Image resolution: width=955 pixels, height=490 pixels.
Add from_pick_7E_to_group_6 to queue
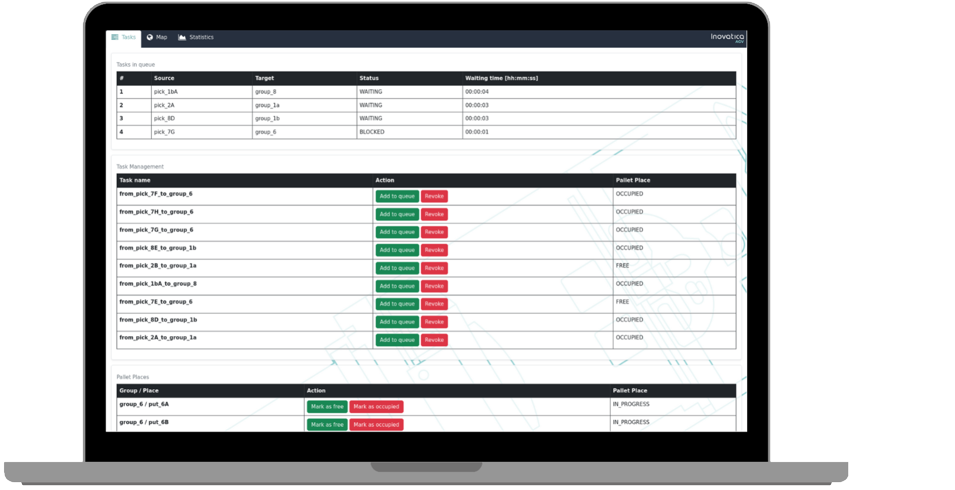[397, 304]
